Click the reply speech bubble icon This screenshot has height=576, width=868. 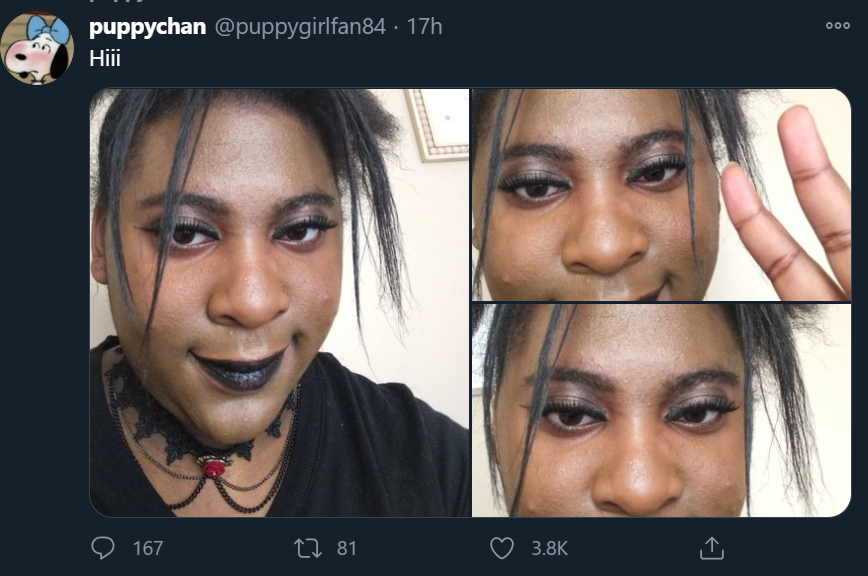coord(103,548)
